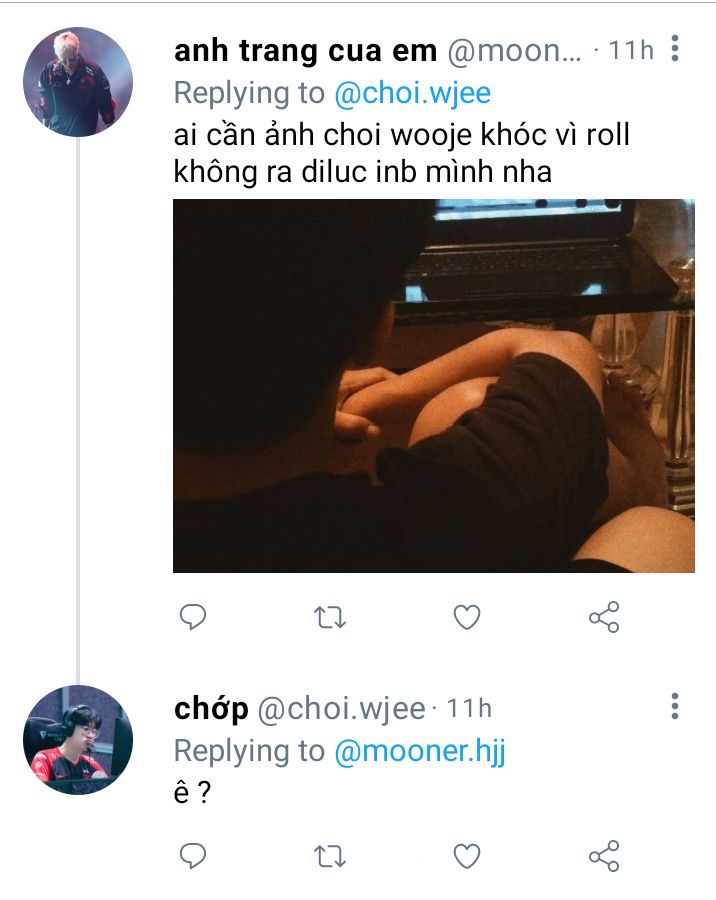Open the first tweet's 11h timestamp
Viewport: 716px width, 900px height.
point(630,50)
